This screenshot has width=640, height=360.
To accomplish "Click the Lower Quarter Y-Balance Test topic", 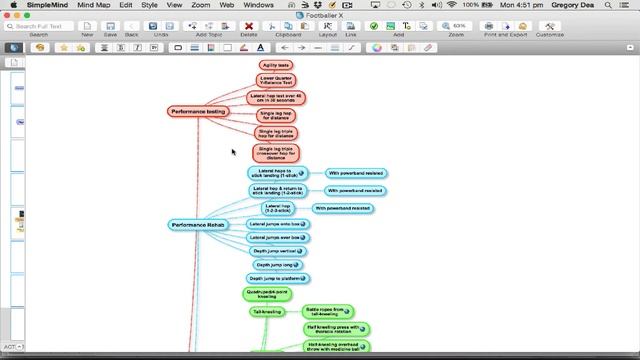I will point(276,80).
